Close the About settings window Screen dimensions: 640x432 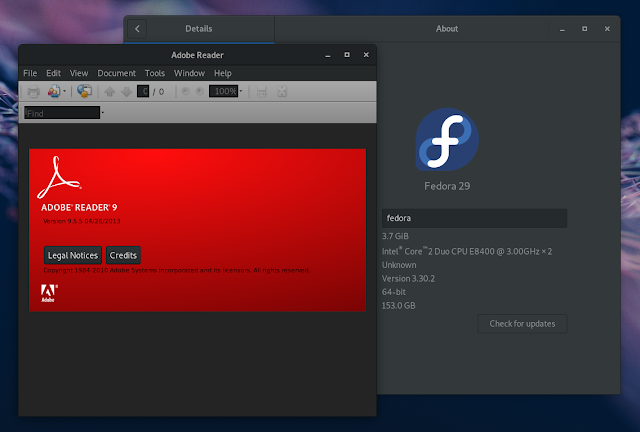pos(607,29)
